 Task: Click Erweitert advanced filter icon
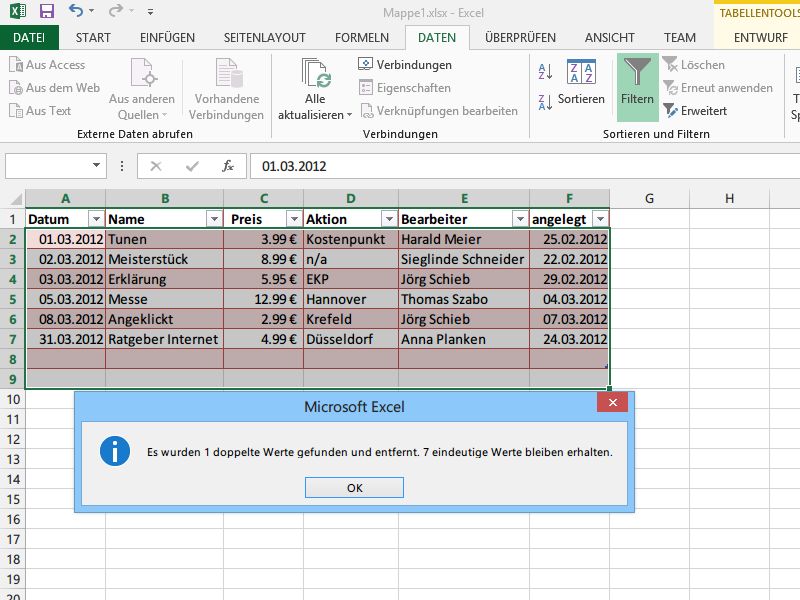(670, 110)
